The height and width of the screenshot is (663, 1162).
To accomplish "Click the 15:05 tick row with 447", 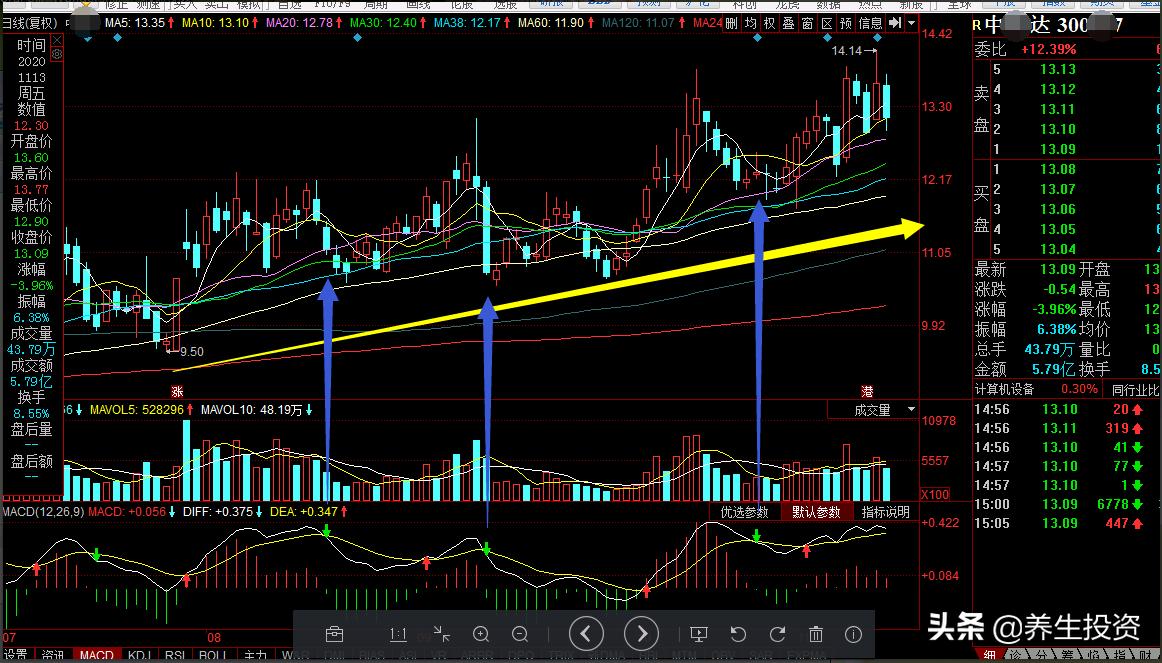I will [x=1066, y=524].
